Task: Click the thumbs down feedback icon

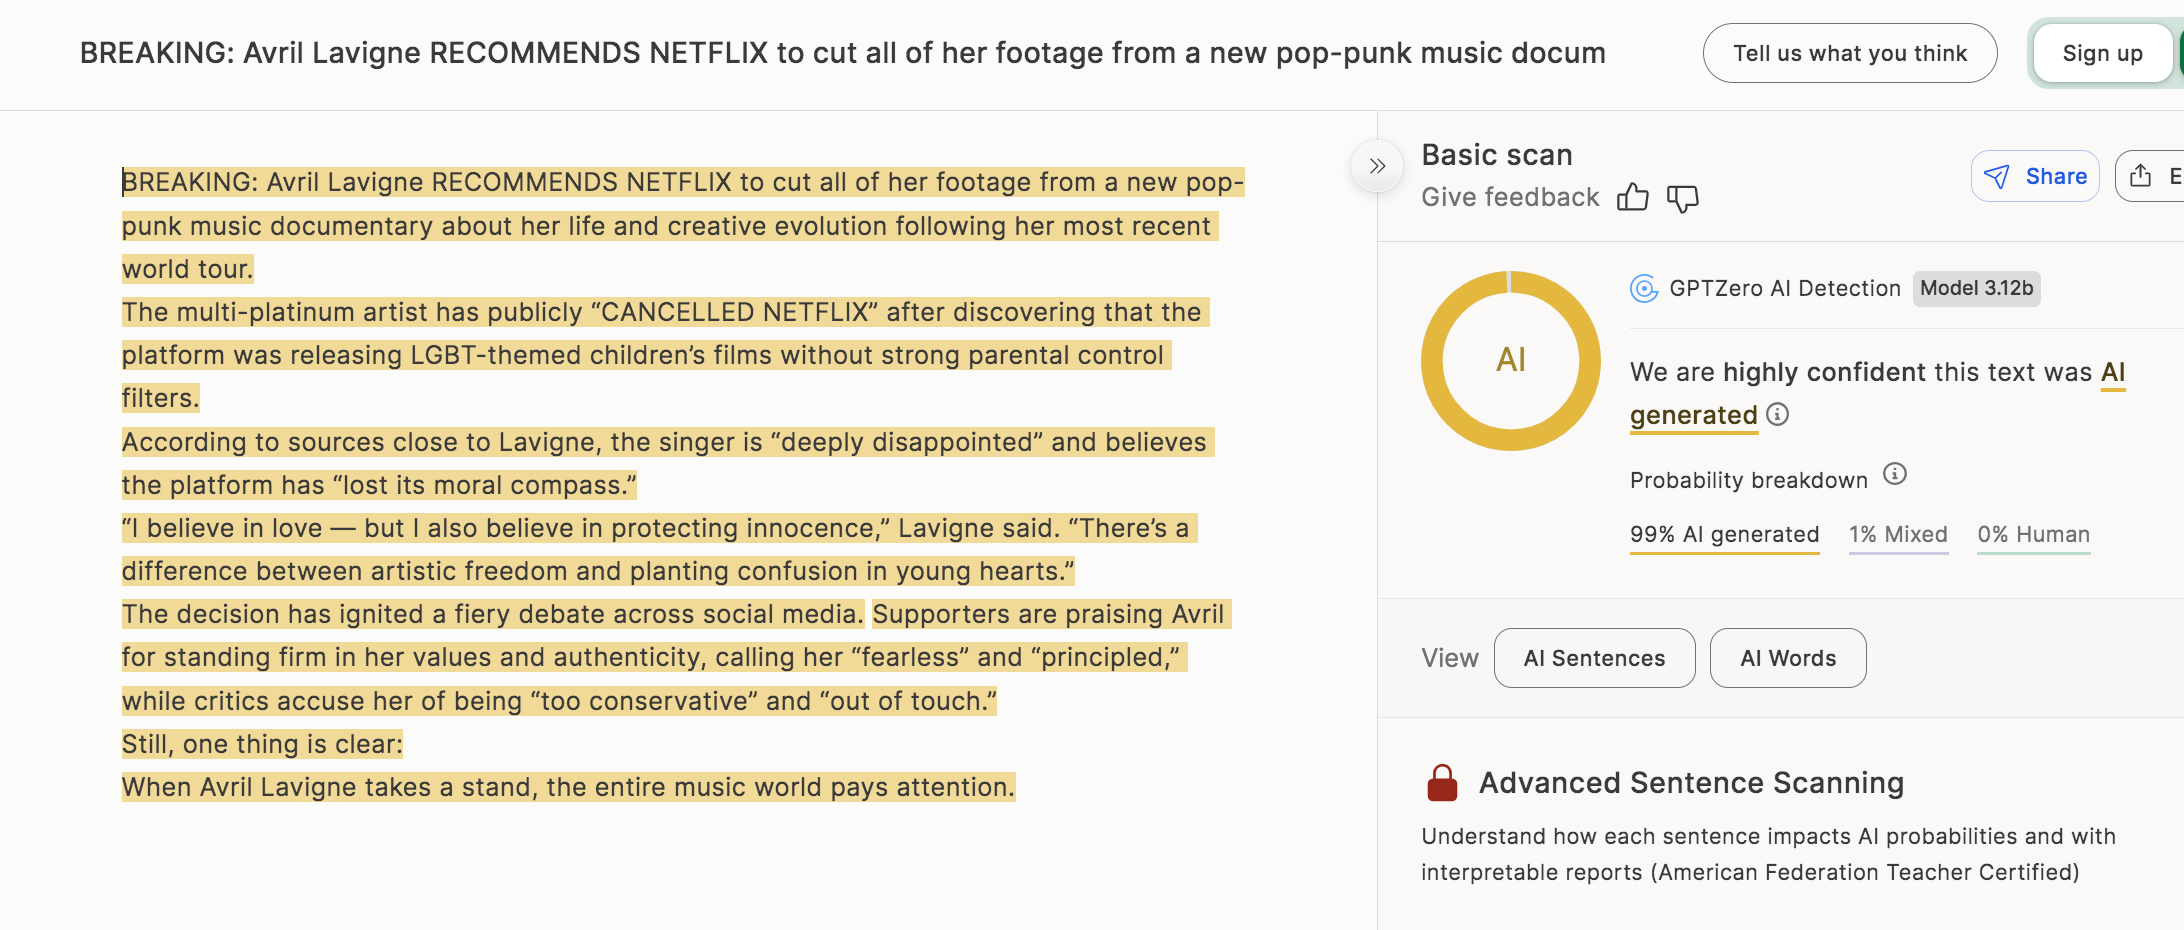Action: (x=1682, y=198)
